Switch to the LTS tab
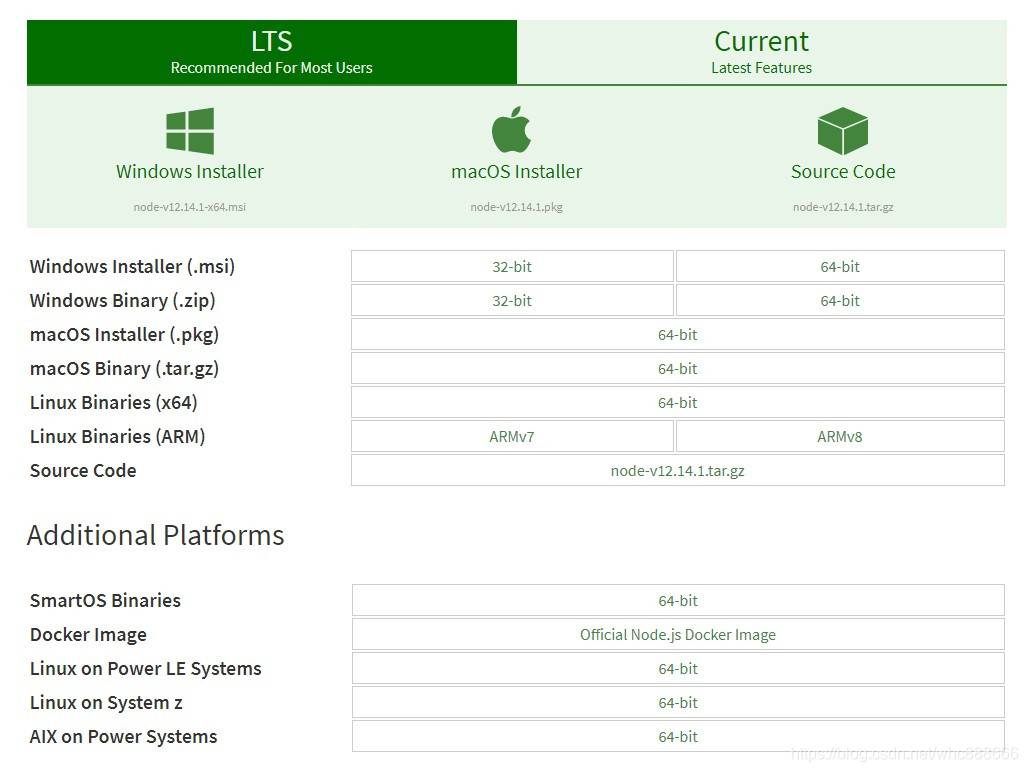The height and width of the screenshot is (772, 1028). (271, 52)
